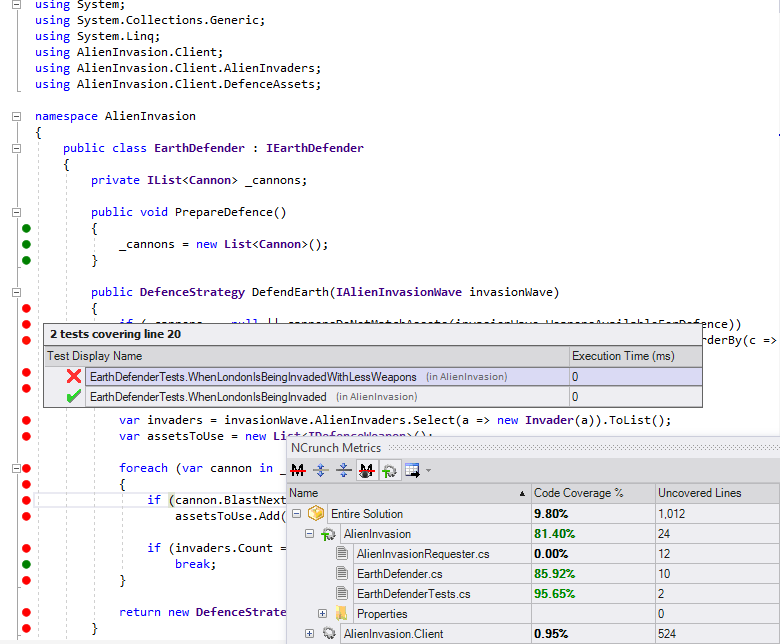
Task: Open the dropdown arrow beside the export icon
Action: 428,470
